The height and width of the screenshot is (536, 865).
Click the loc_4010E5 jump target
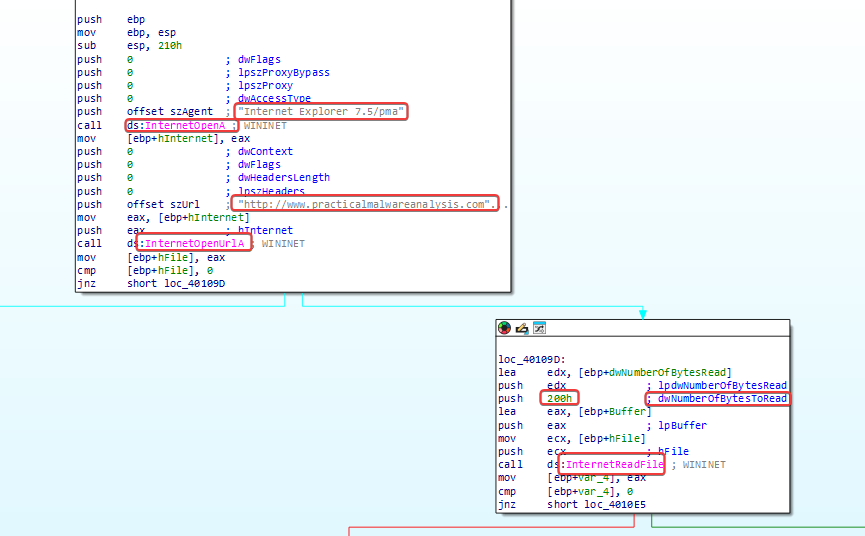615,504
